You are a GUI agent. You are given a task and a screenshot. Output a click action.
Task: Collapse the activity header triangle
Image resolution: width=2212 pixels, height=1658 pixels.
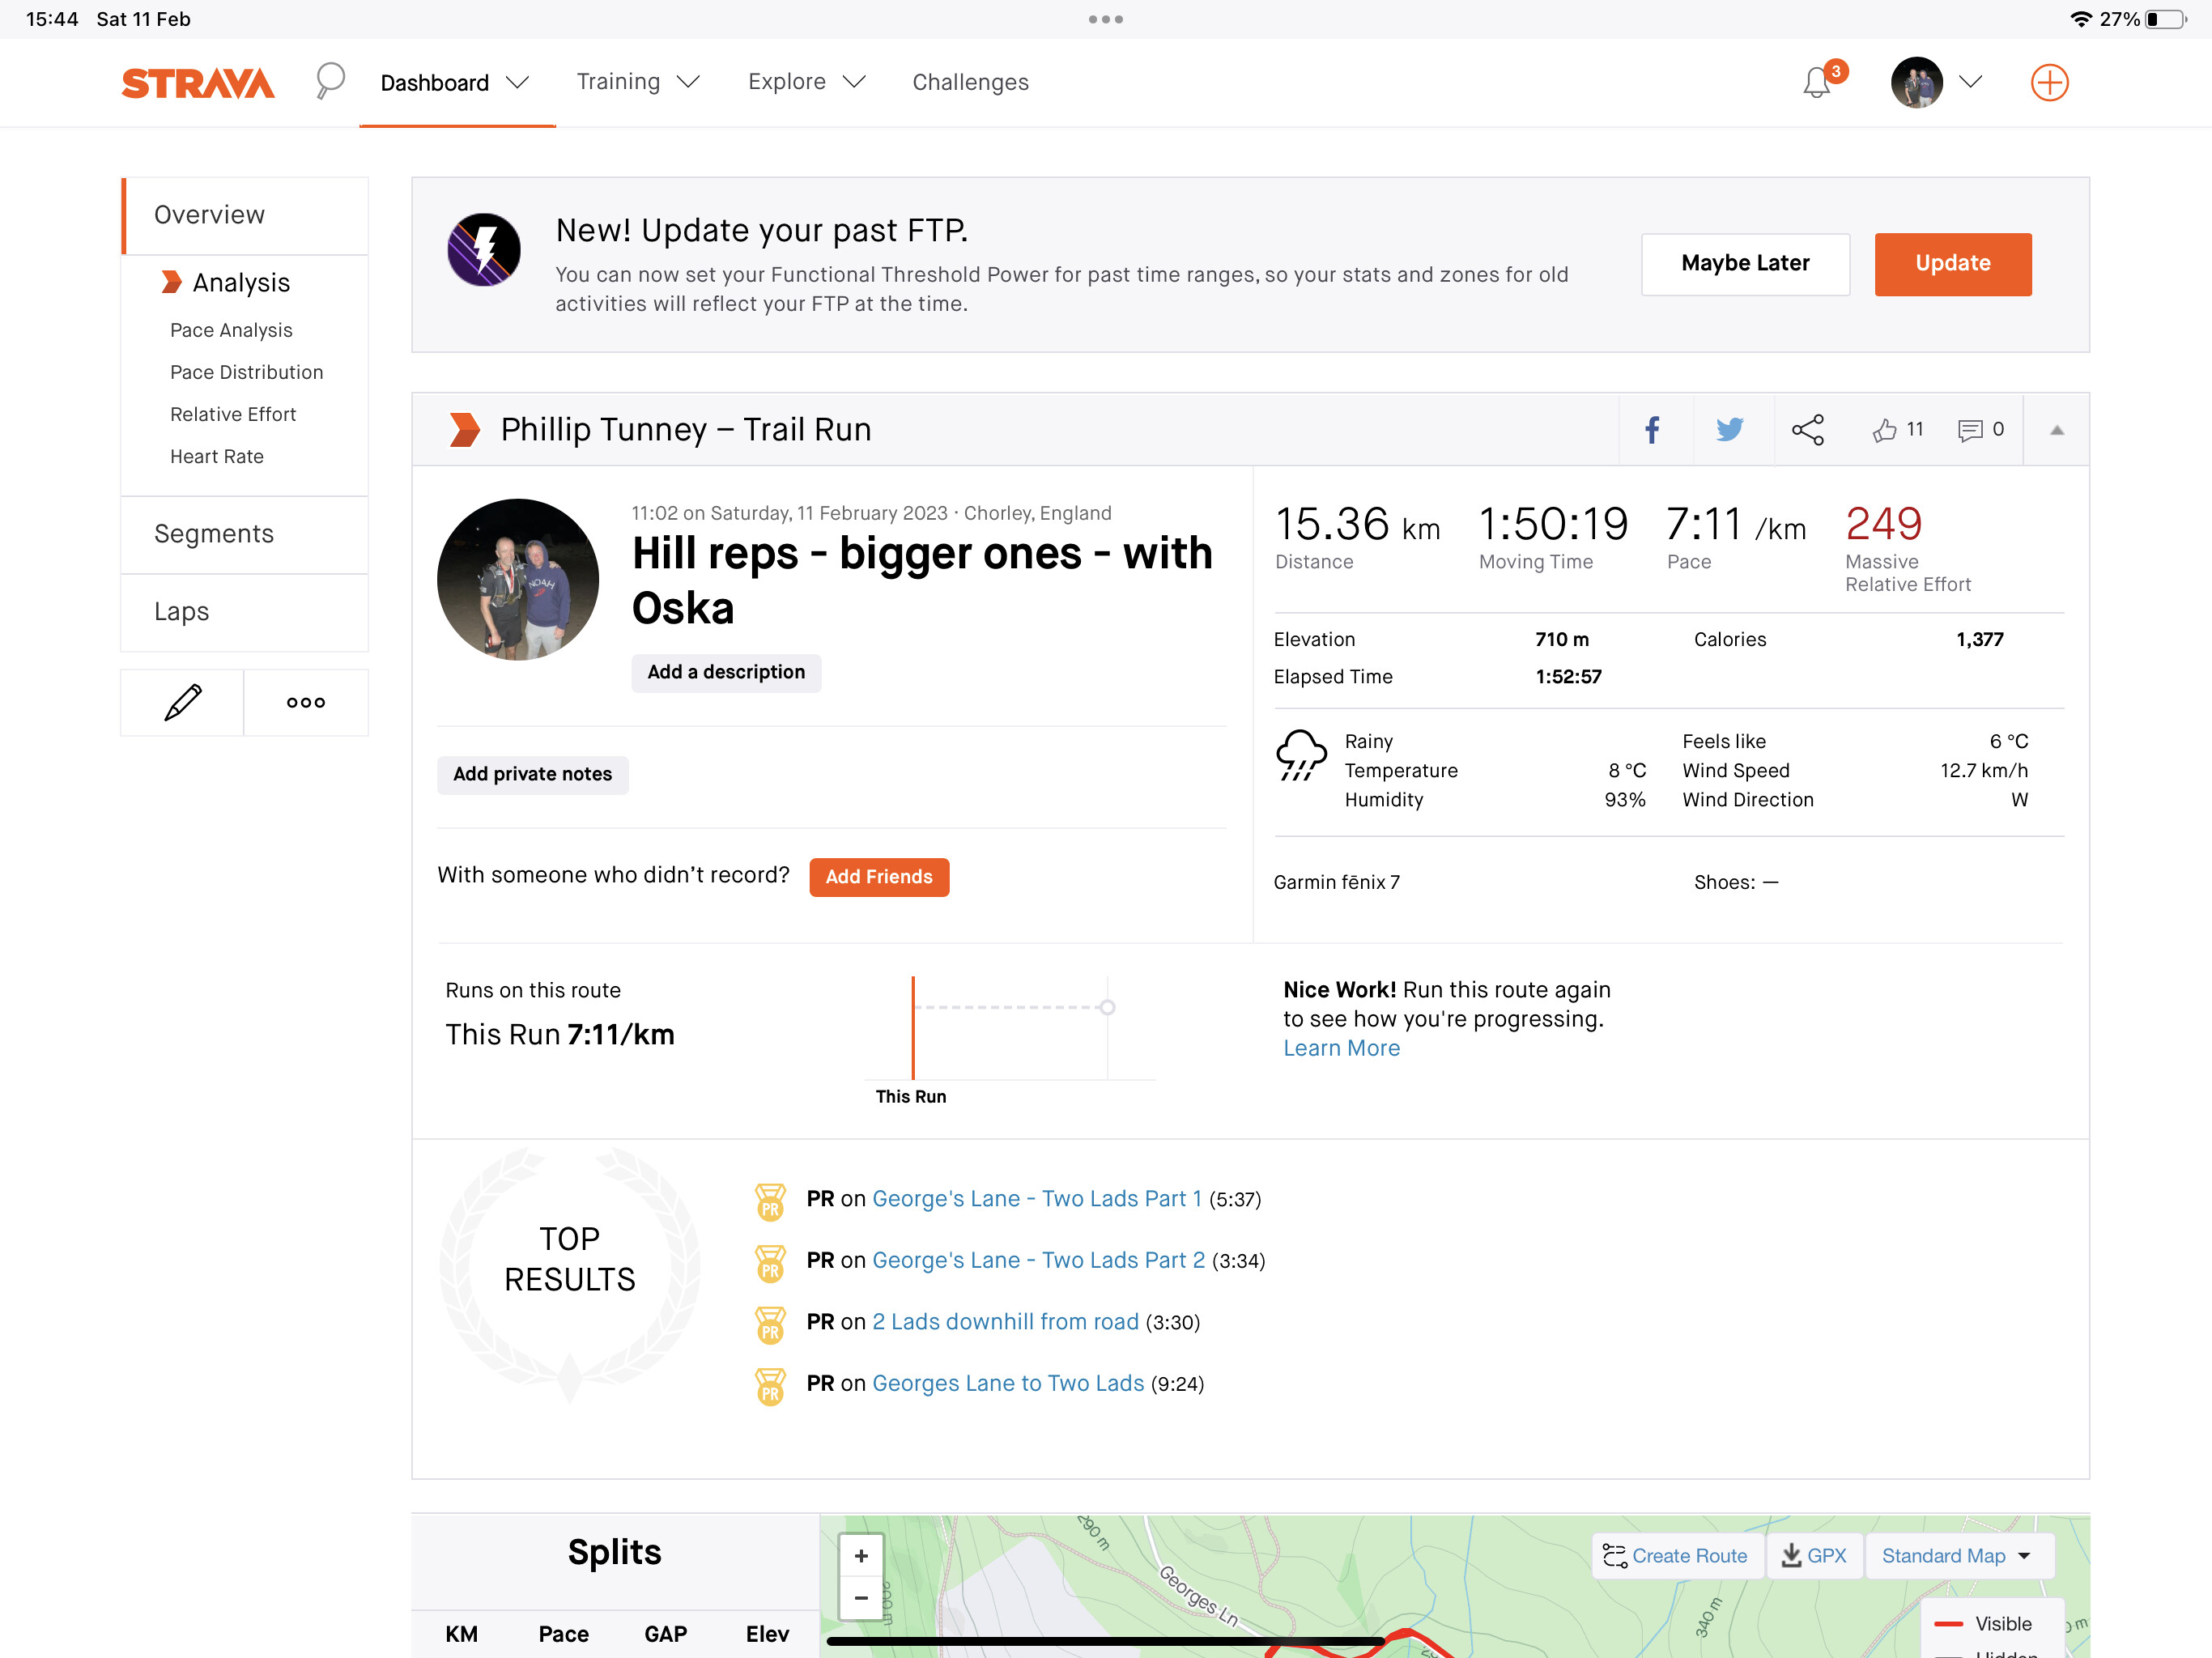(x=2056, y=430)
